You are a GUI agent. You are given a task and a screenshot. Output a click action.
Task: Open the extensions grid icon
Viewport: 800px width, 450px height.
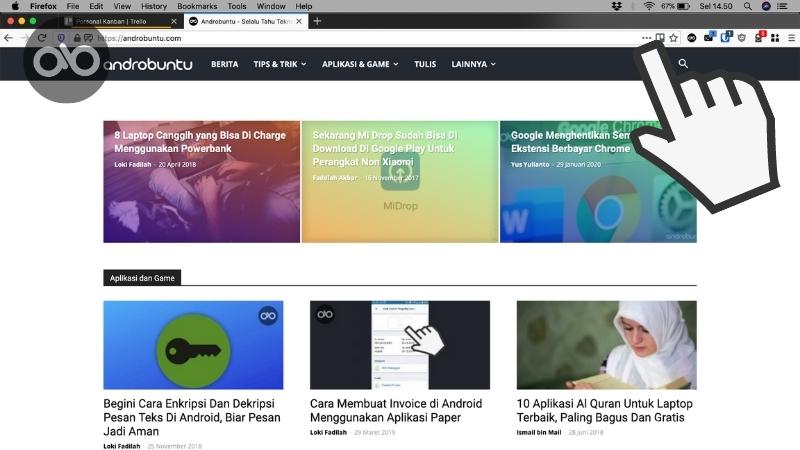(x=775, y=38)
